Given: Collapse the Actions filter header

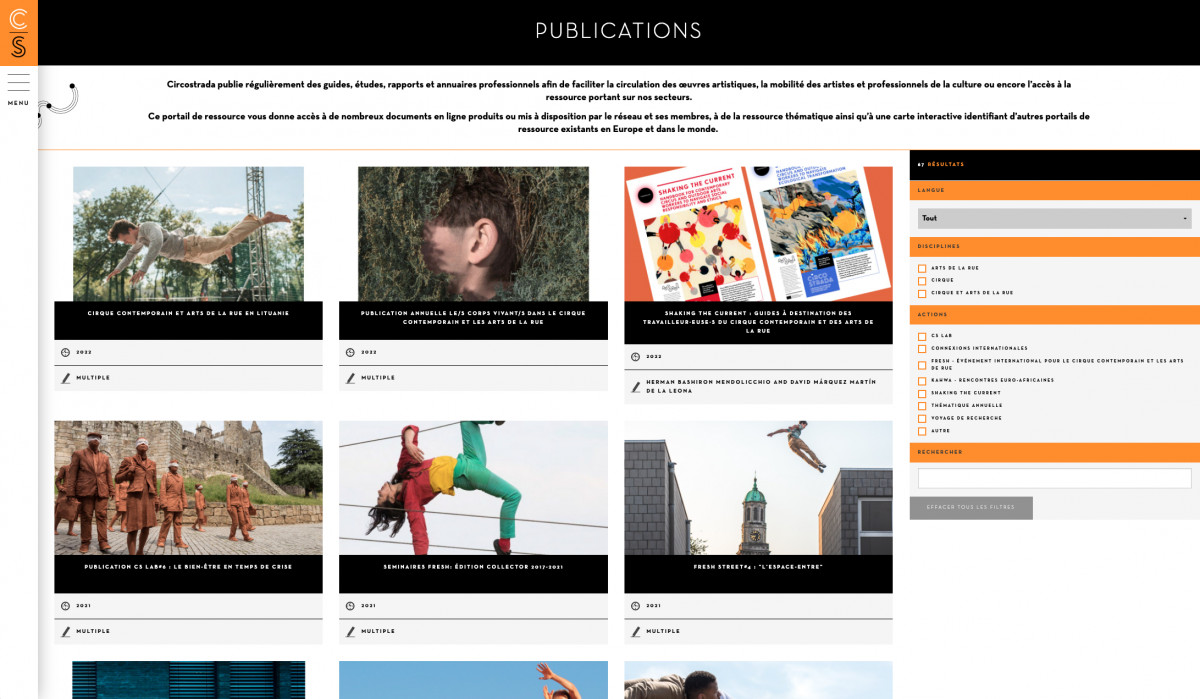Looking at the screenshot, I should pyautogui.click(x=1054, y=314).
